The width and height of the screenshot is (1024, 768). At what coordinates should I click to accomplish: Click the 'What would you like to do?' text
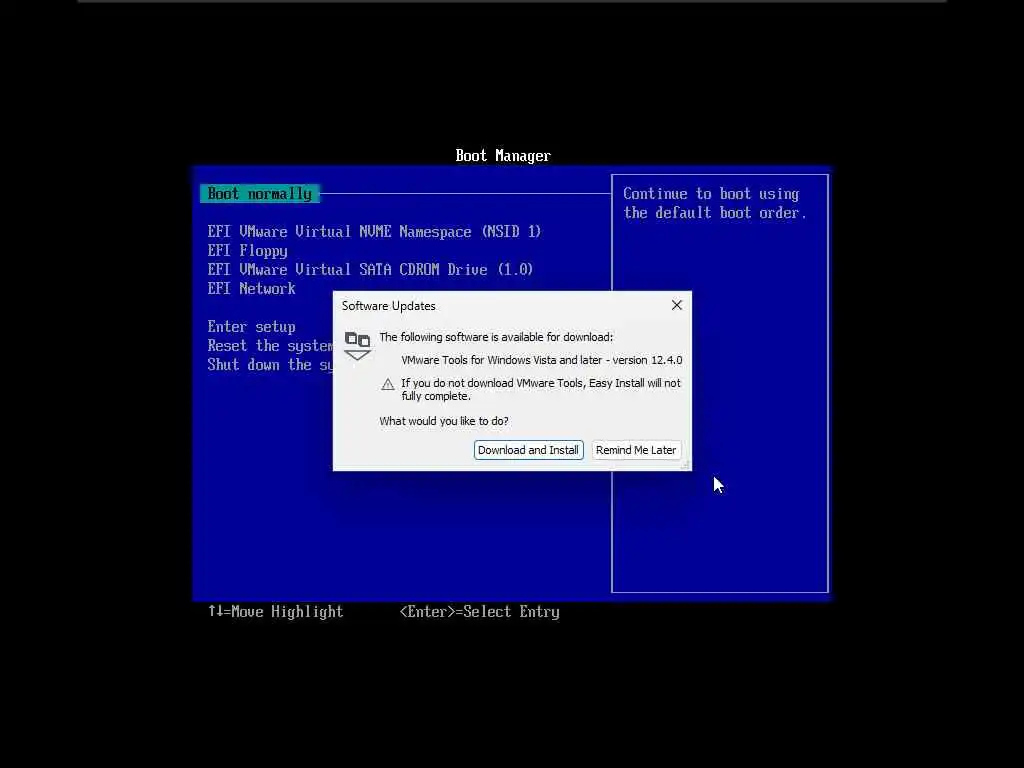point(444,421)
